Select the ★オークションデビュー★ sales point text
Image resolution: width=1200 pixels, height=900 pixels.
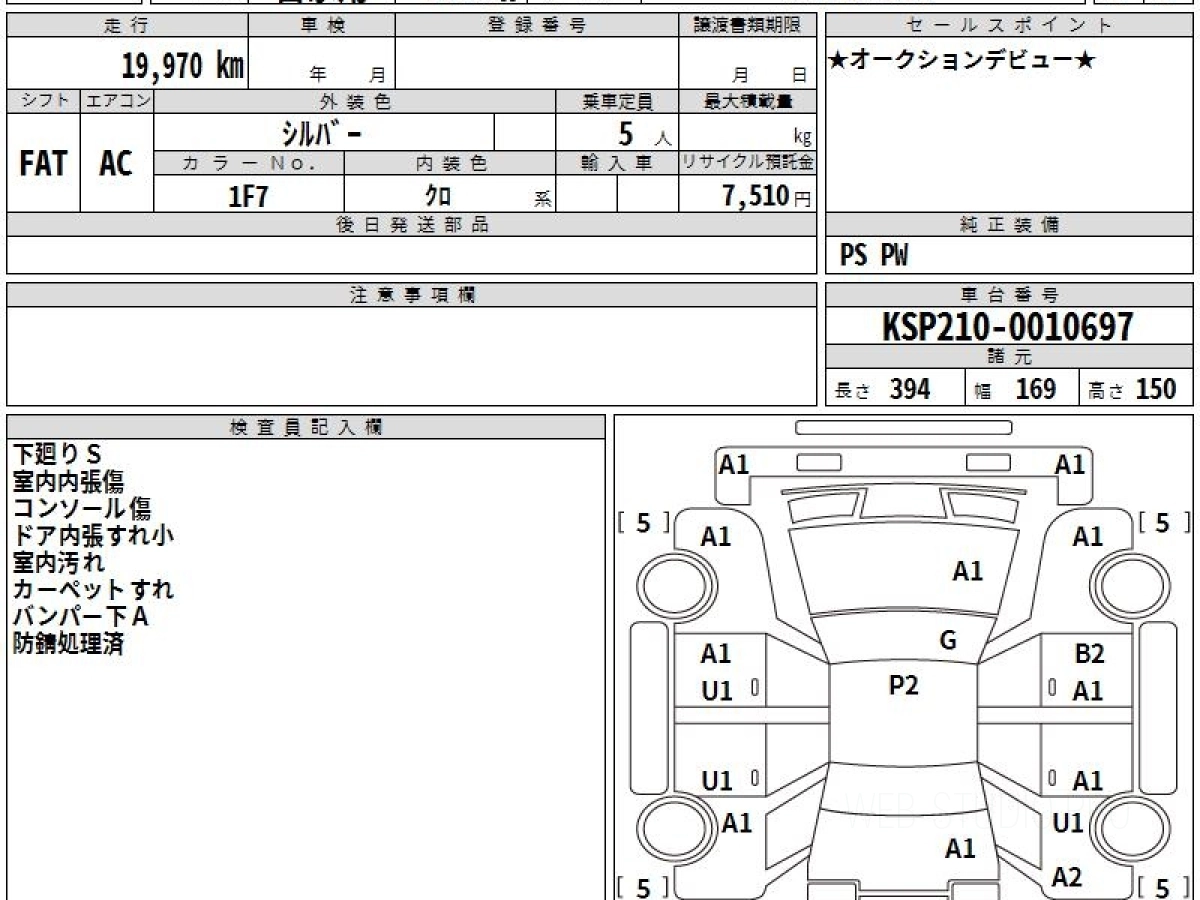[x=962, y=61]
